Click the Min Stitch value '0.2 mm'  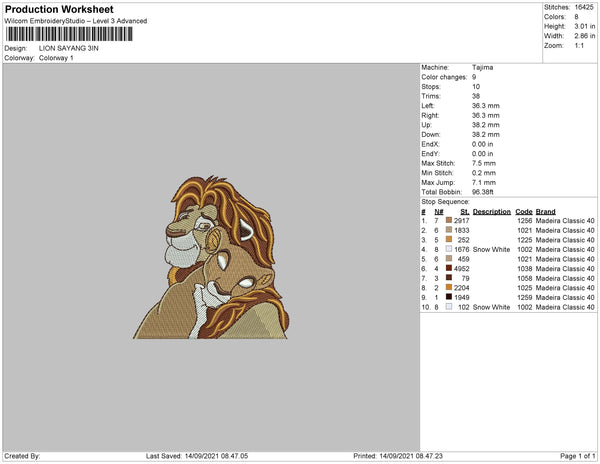tap(484, 173)
